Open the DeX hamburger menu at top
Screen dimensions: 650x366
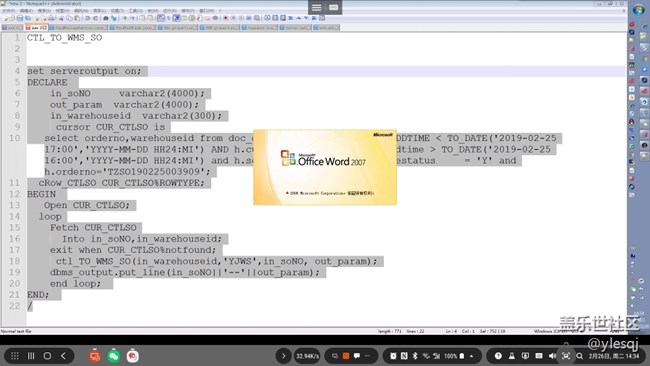[x=317, y=7]
